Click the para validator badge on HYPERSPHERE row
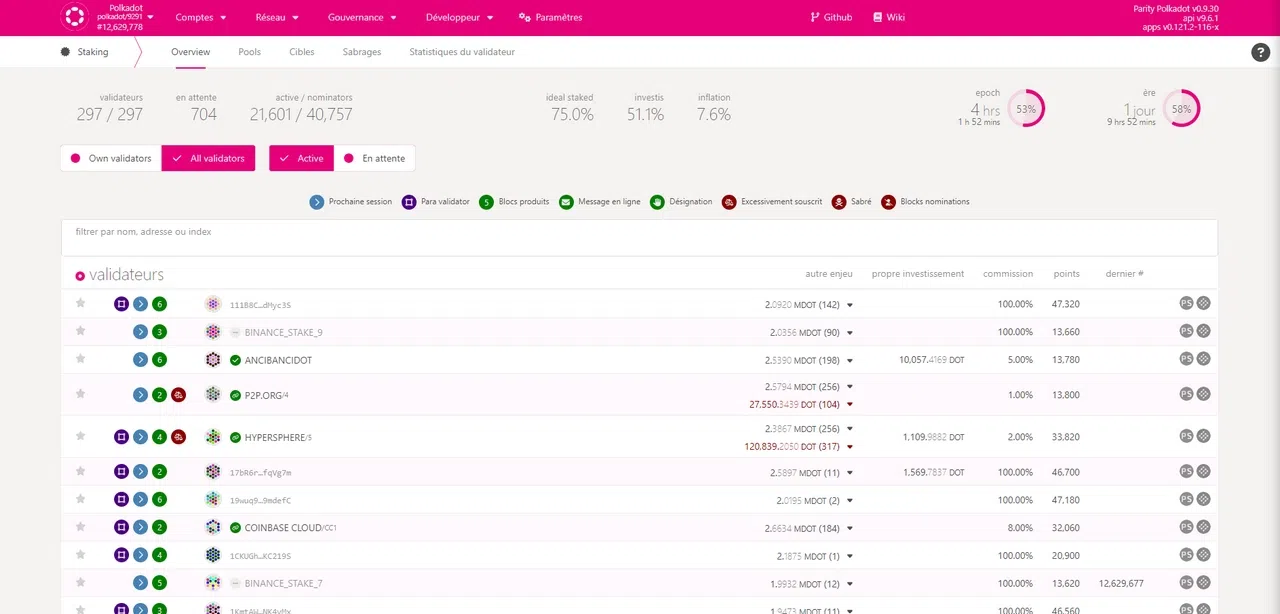This screenshot has width=1280, height=614. click(x=121, y=437)
